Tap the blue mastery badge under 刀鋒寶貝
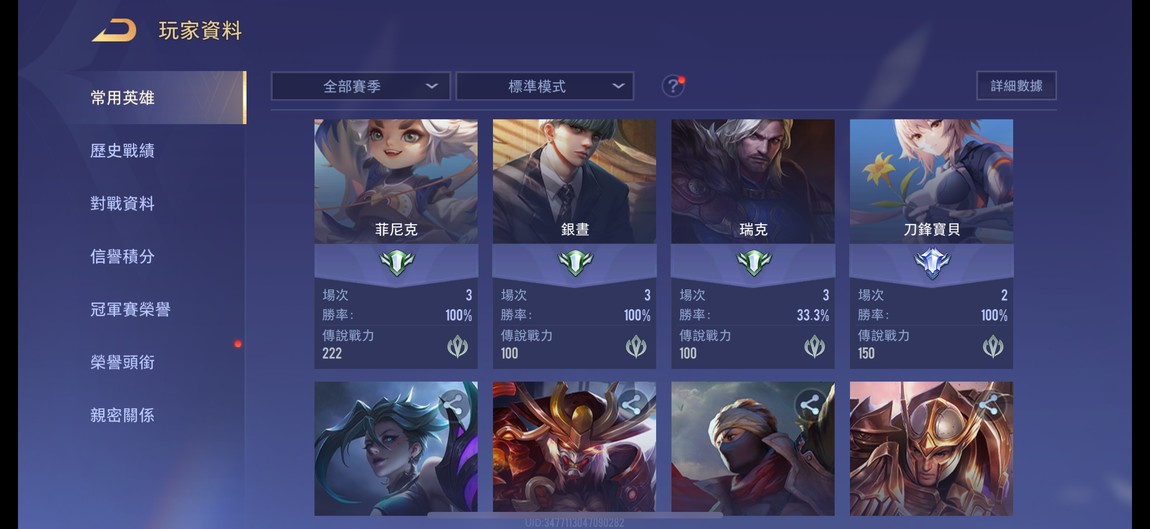1150x529 pixels. tap(931, 262)
